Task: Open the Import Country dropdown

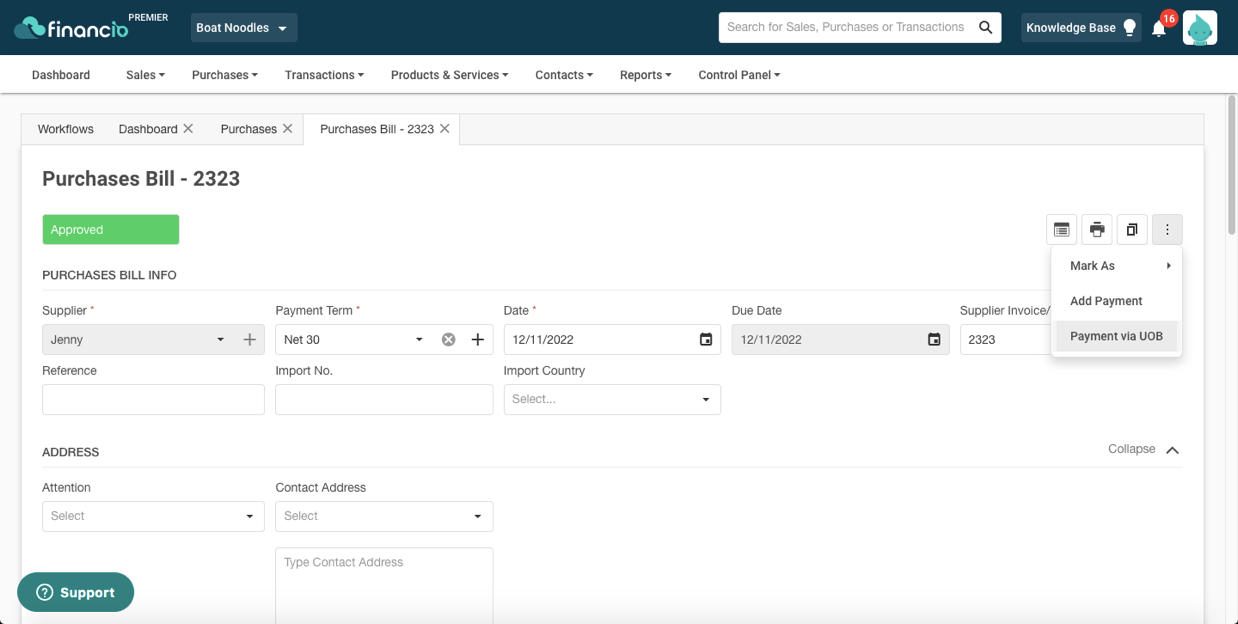Action: coord(612,399)
